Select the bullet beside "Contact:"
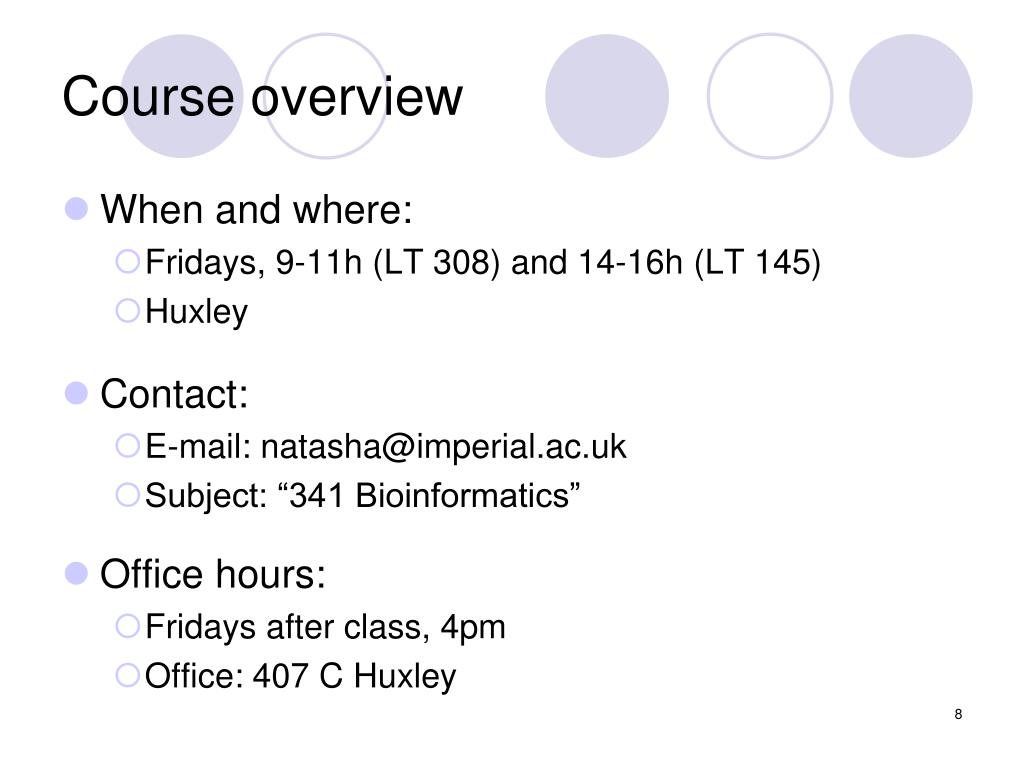 click(76, 393)
